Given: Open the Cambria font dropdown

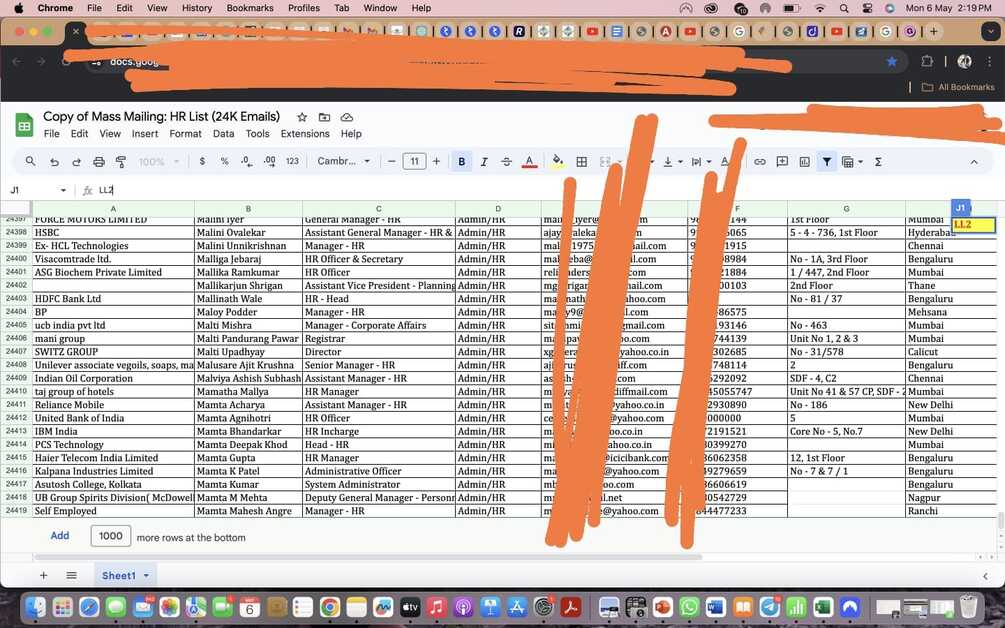Looking at the screenshot, I should click(x=344, y=161).
